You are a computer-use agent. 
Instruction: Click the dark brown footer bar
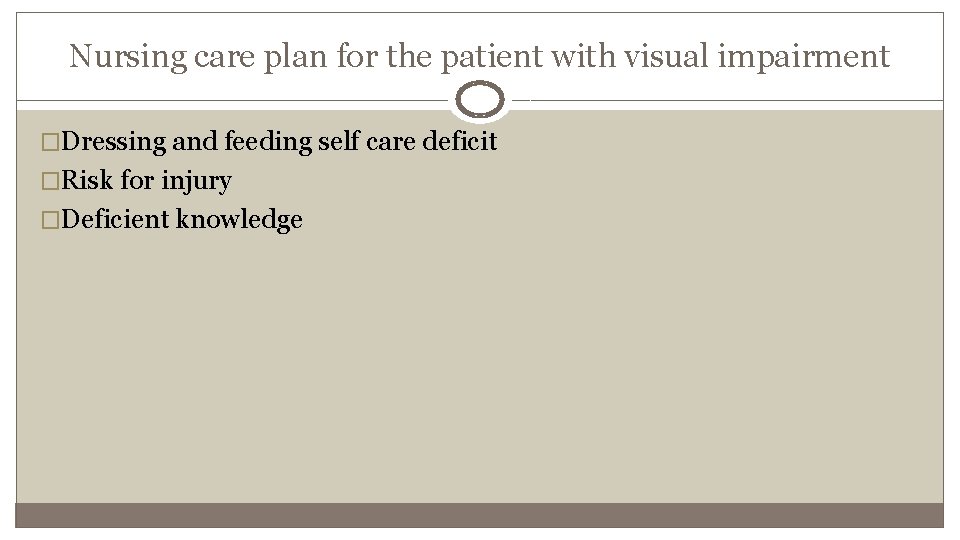click(x=479, y=515)
